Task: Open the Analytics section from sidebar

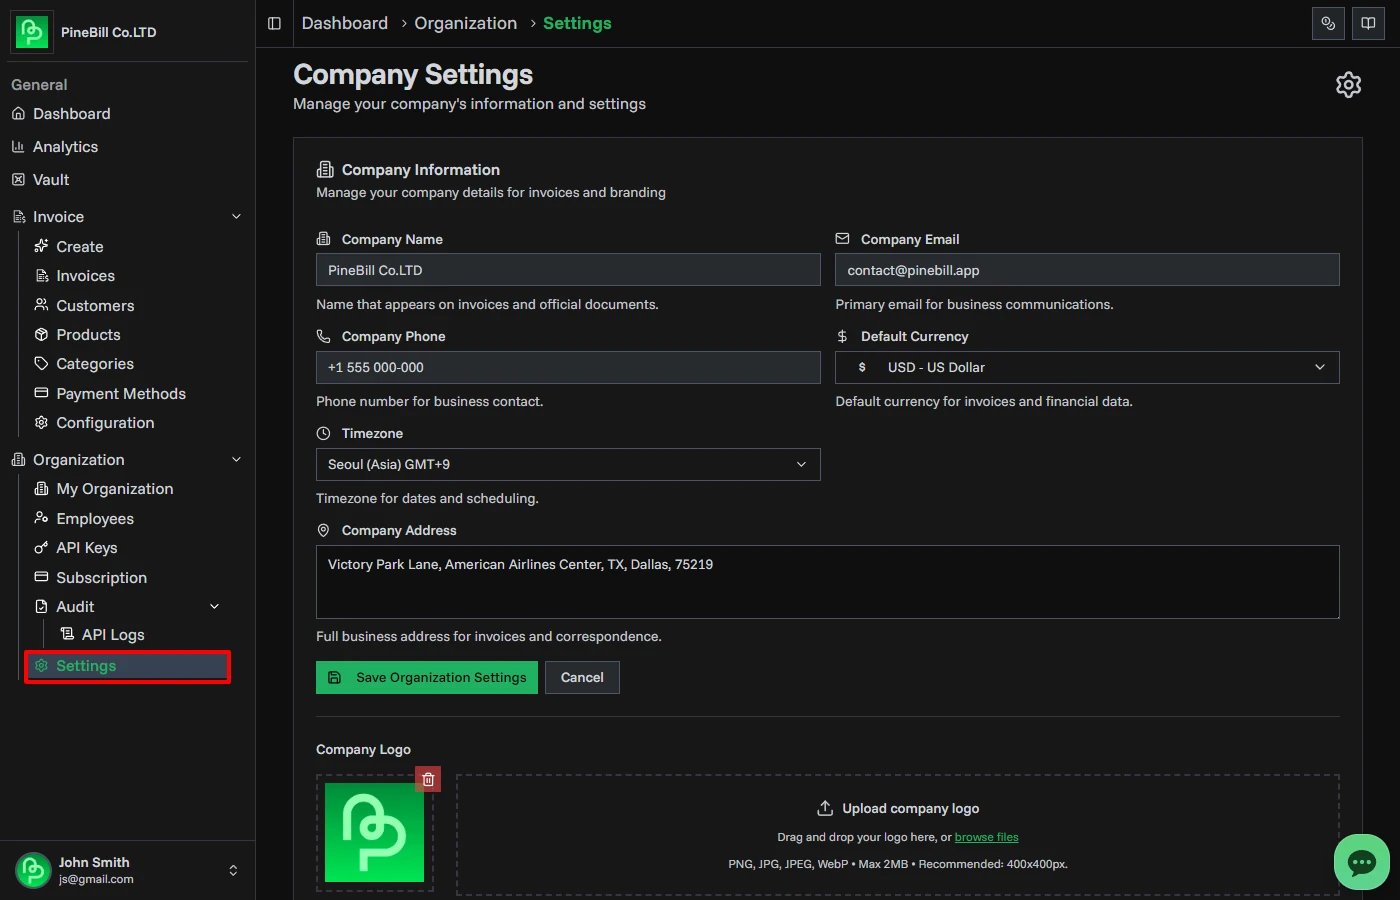Action: [66, 146]
